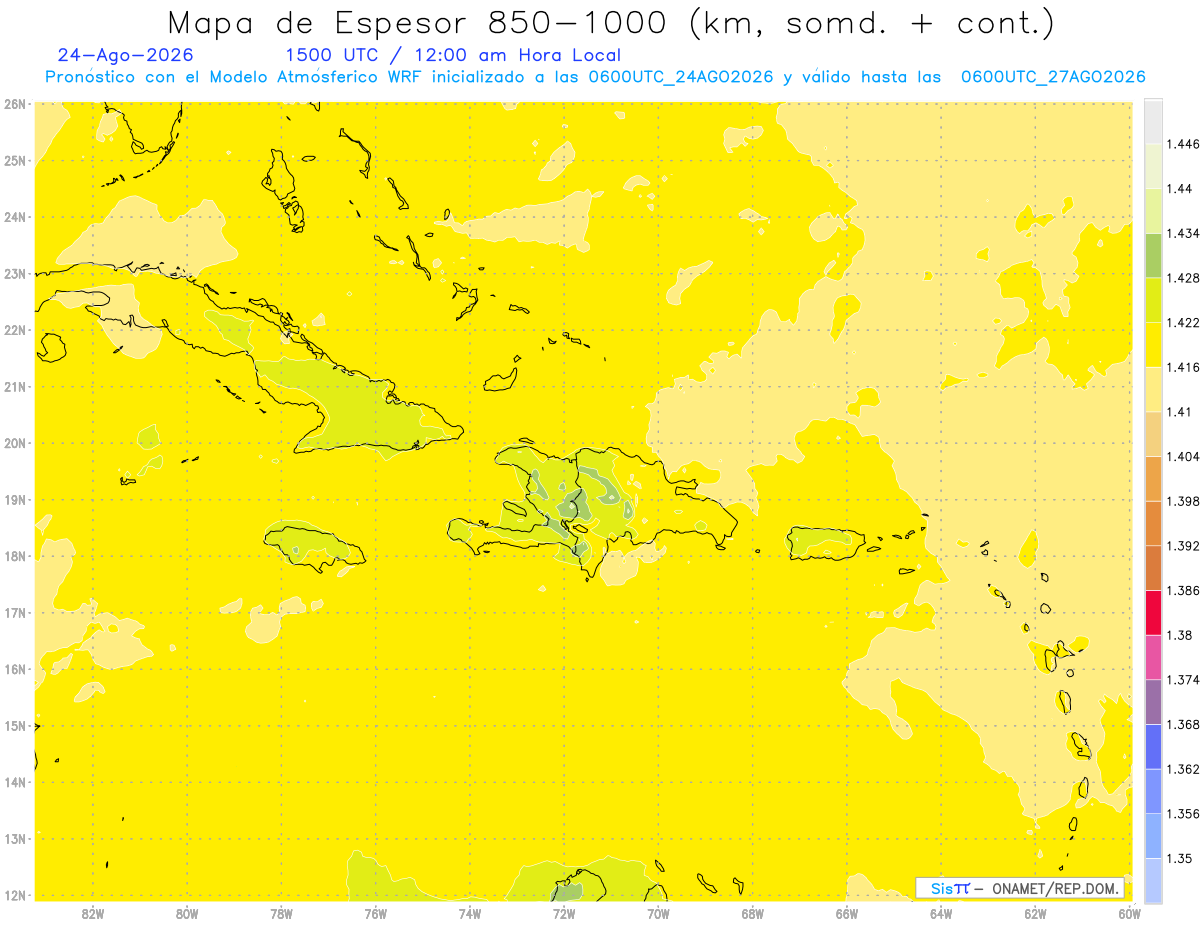
Task: Click the green color bar segment
Action: pos(1153,254)
